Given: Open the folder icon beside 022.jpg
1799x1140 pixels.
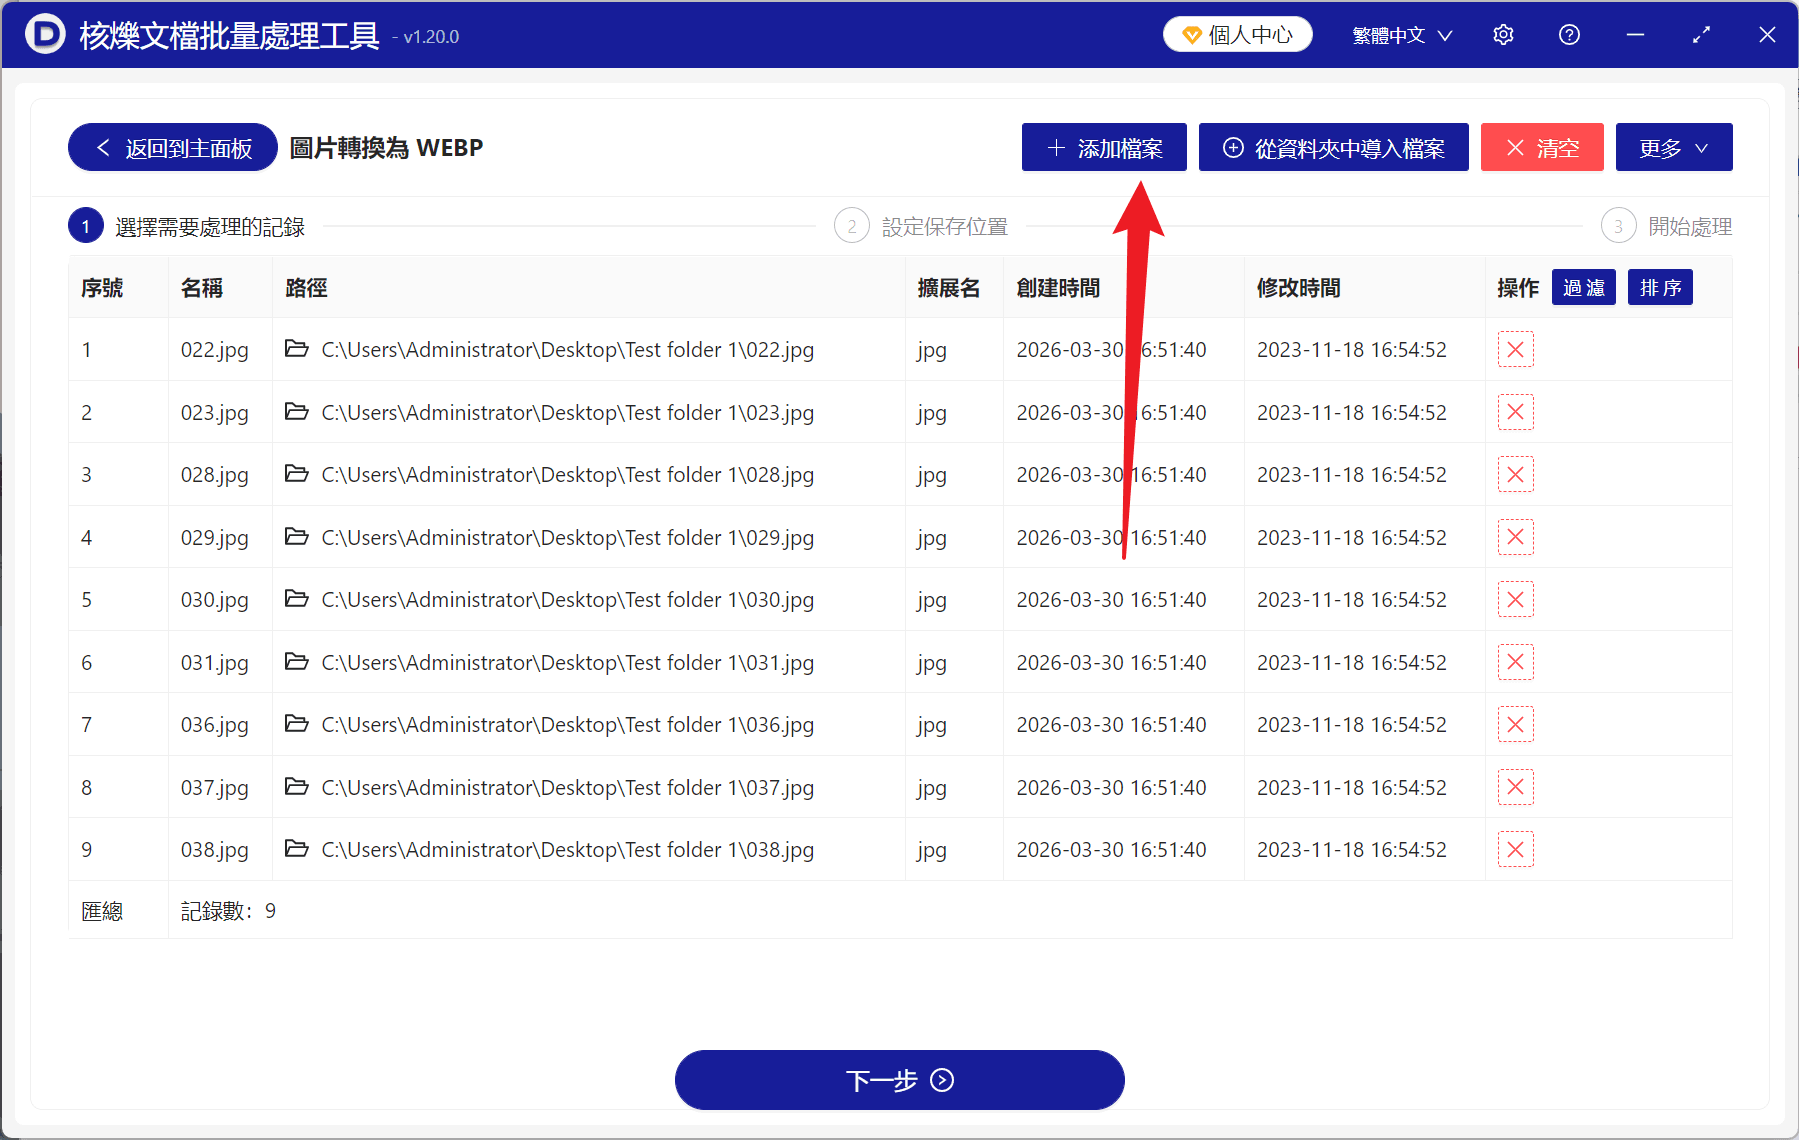Looking at the screenshot, I should (296, 349).
